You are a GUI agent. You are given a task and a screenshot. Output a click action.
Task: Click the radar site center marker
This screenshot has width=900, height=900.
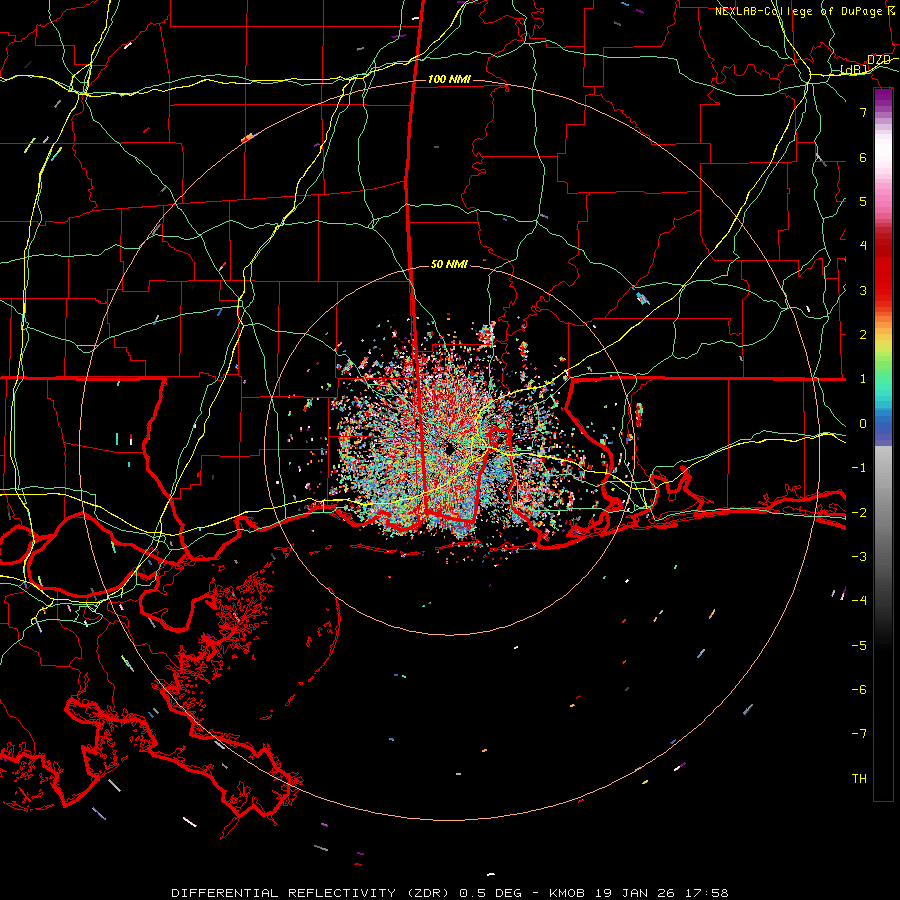pos(449,449)
